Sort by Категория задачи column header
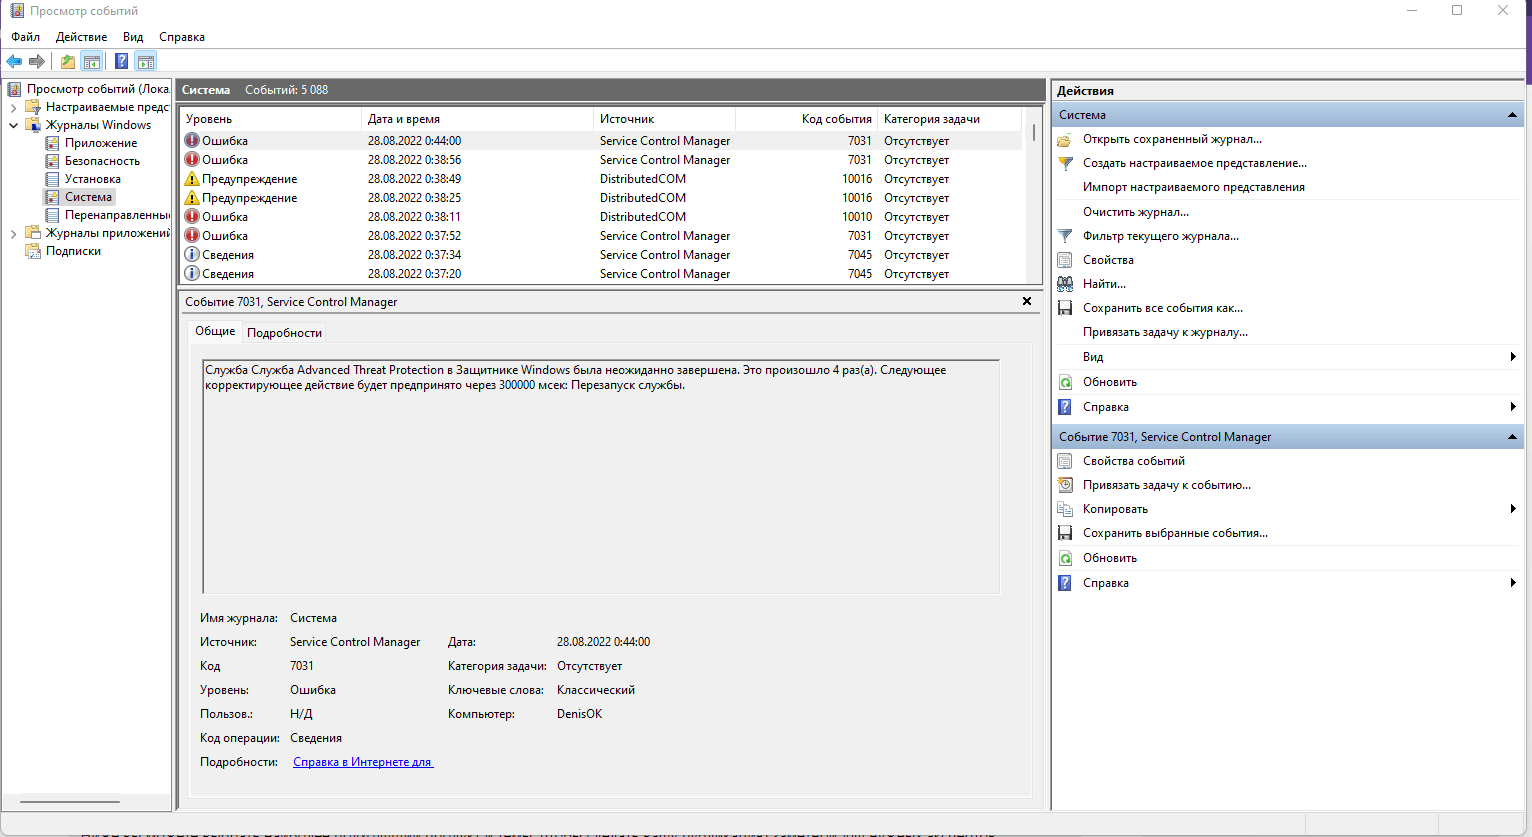 [950, 119]
